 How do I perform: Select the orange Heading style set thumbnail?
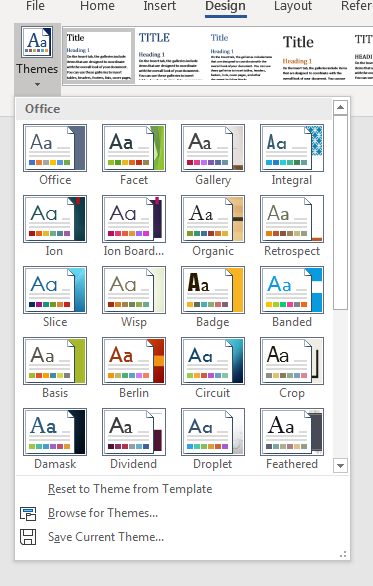(x=314, y=56)
